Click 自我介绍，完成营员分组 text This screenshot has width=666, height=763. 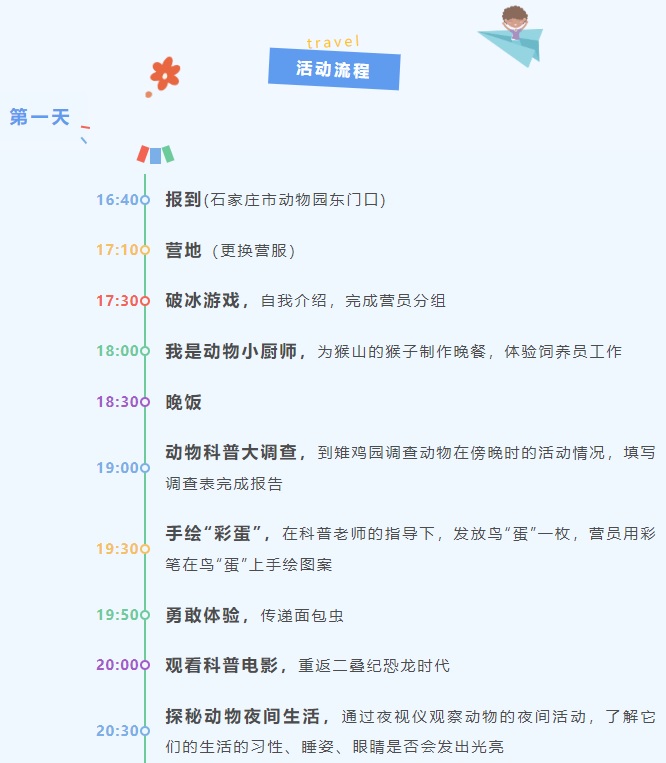tap(353, 301)
